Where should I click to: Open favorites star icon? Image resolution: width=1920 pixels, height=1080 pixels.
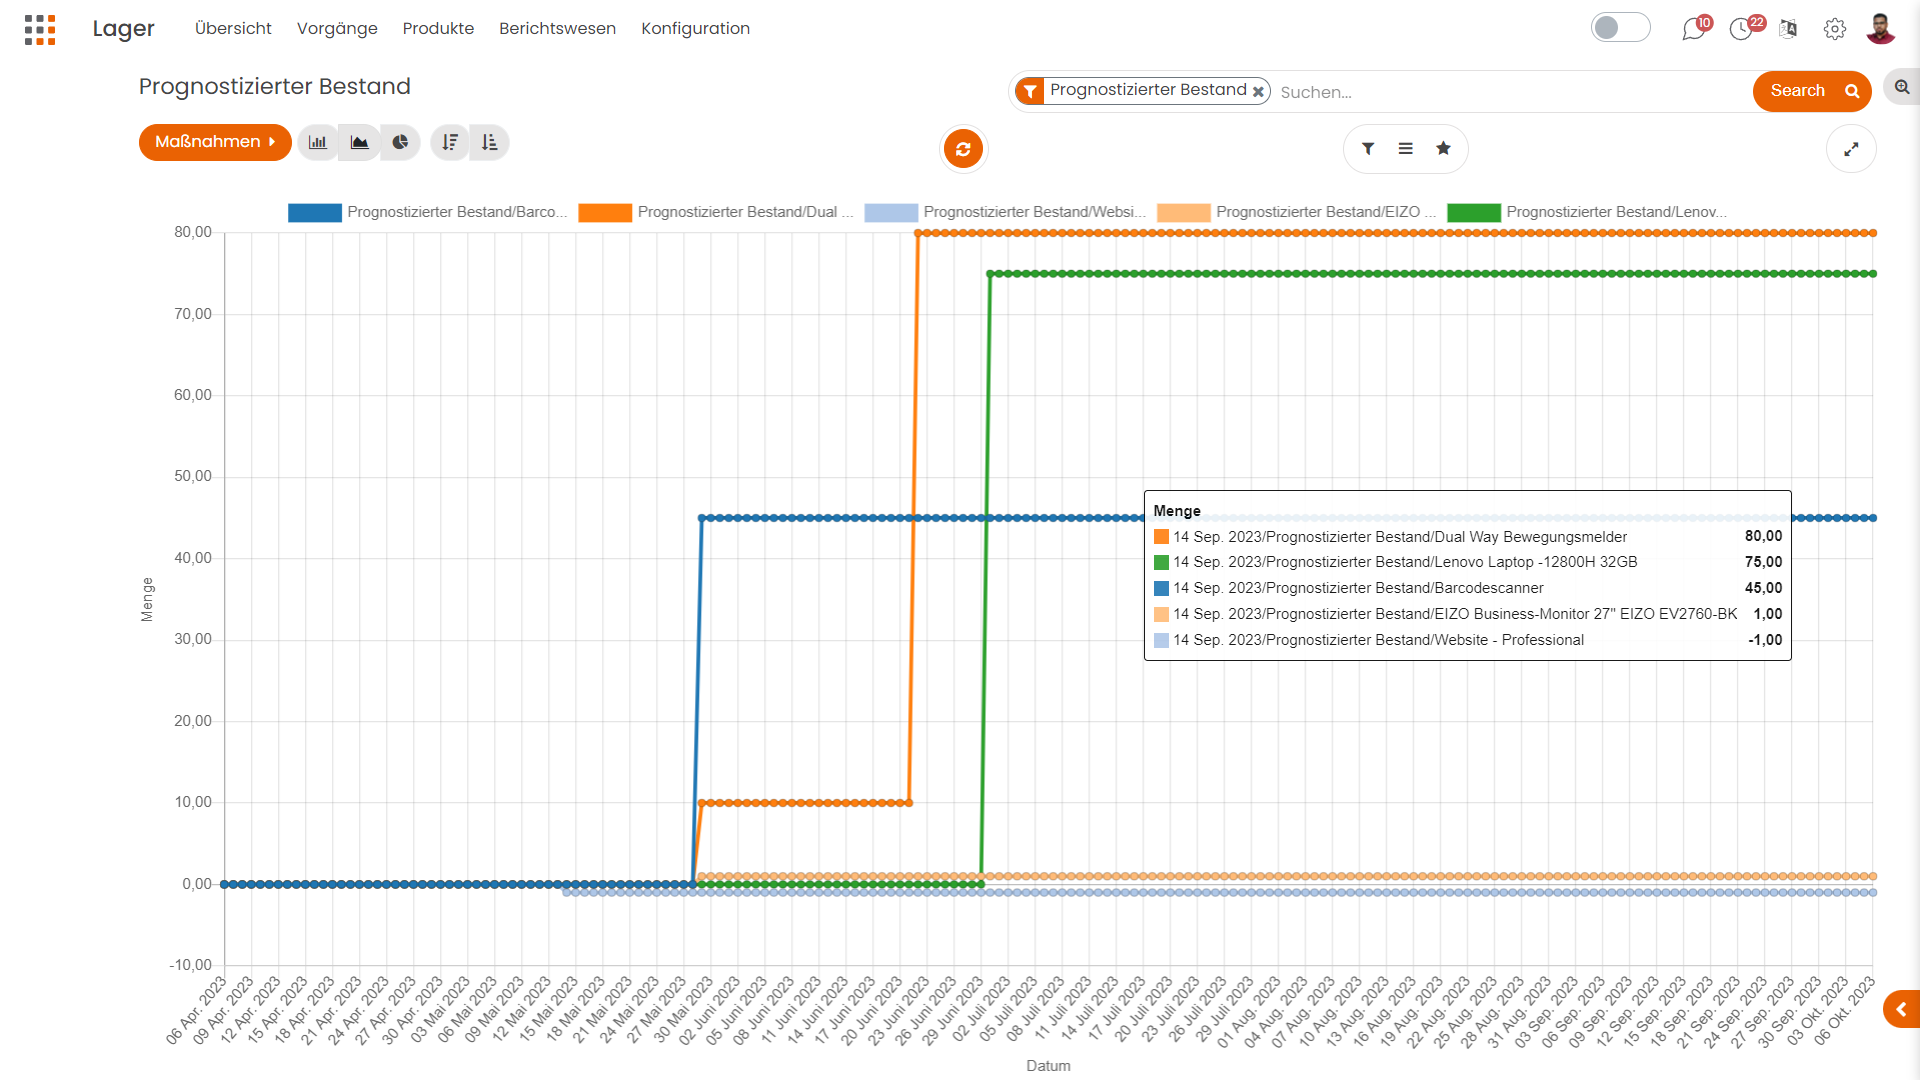(1443, 149)
